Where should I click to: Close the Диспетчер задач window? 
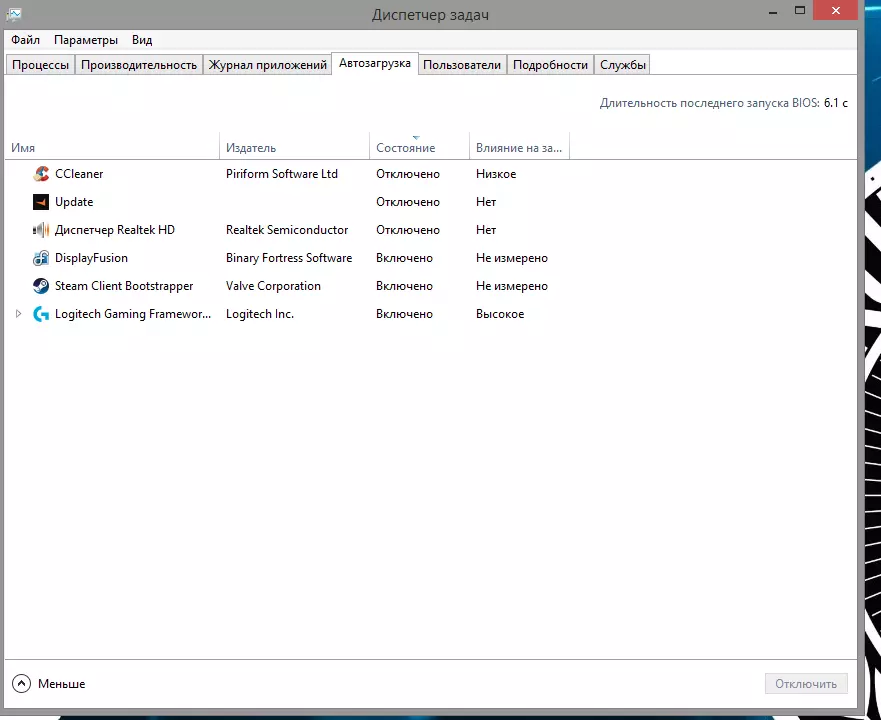click(x=835, y=11)
